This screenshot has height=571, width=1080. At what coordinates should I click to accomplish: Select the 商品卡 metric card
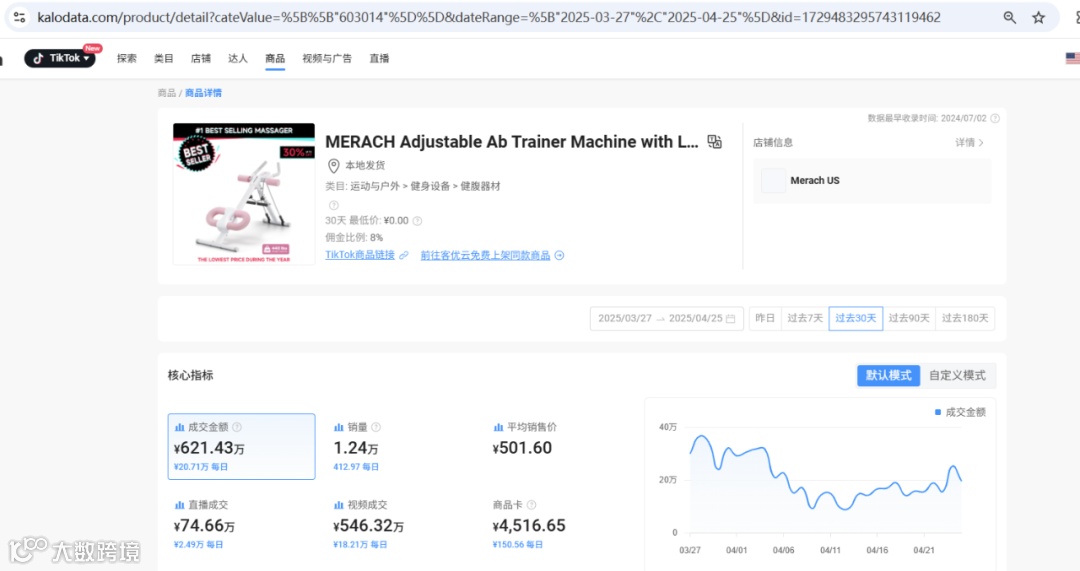[x=560, y=524]
